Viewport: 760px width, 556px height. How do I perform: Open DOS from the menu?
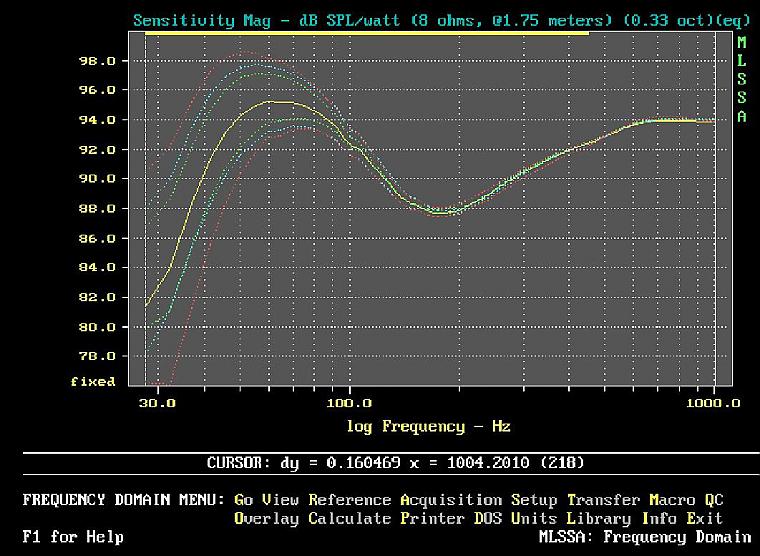click(488, 519)
